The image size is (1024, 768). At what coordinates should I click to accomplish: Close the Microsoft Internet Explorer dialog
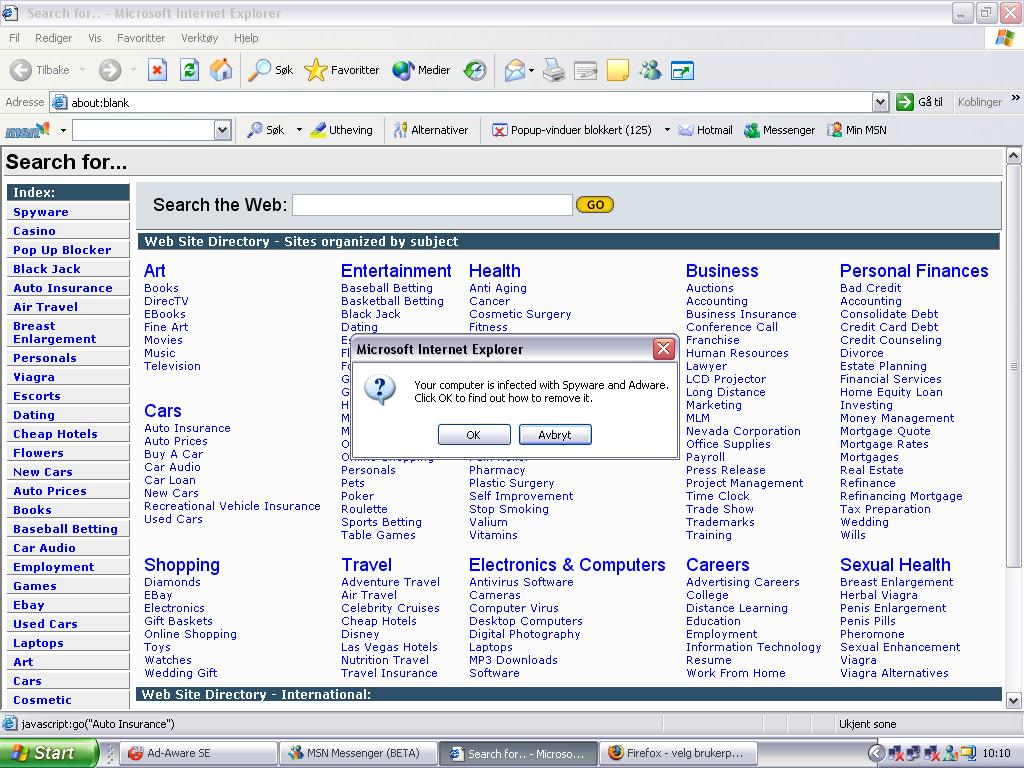click(664, 349)
